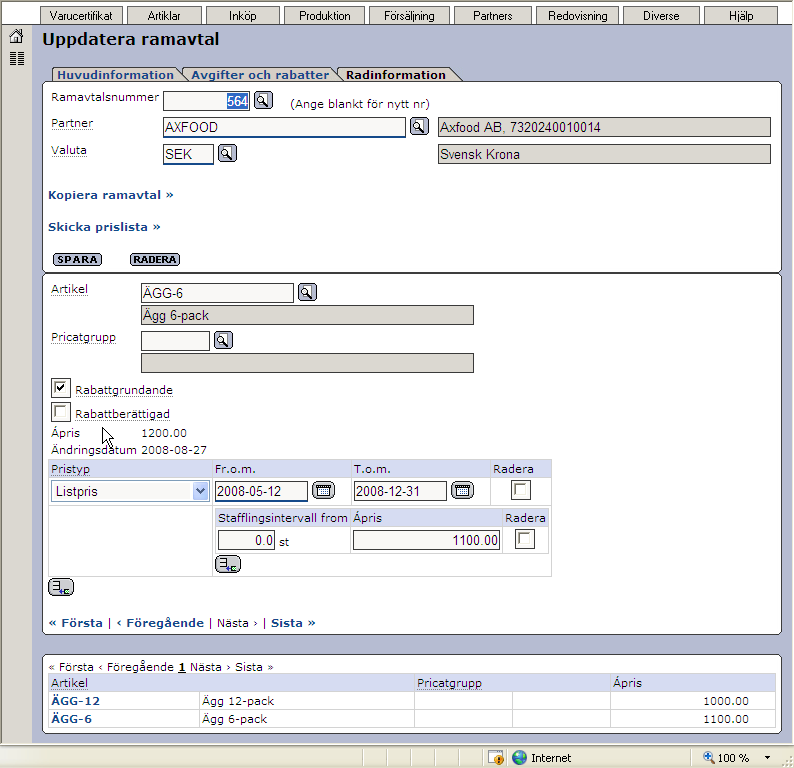Open the Hjälp menu
Image resolution: width=794 pixels, height=768 pixels.
[741, 16]
